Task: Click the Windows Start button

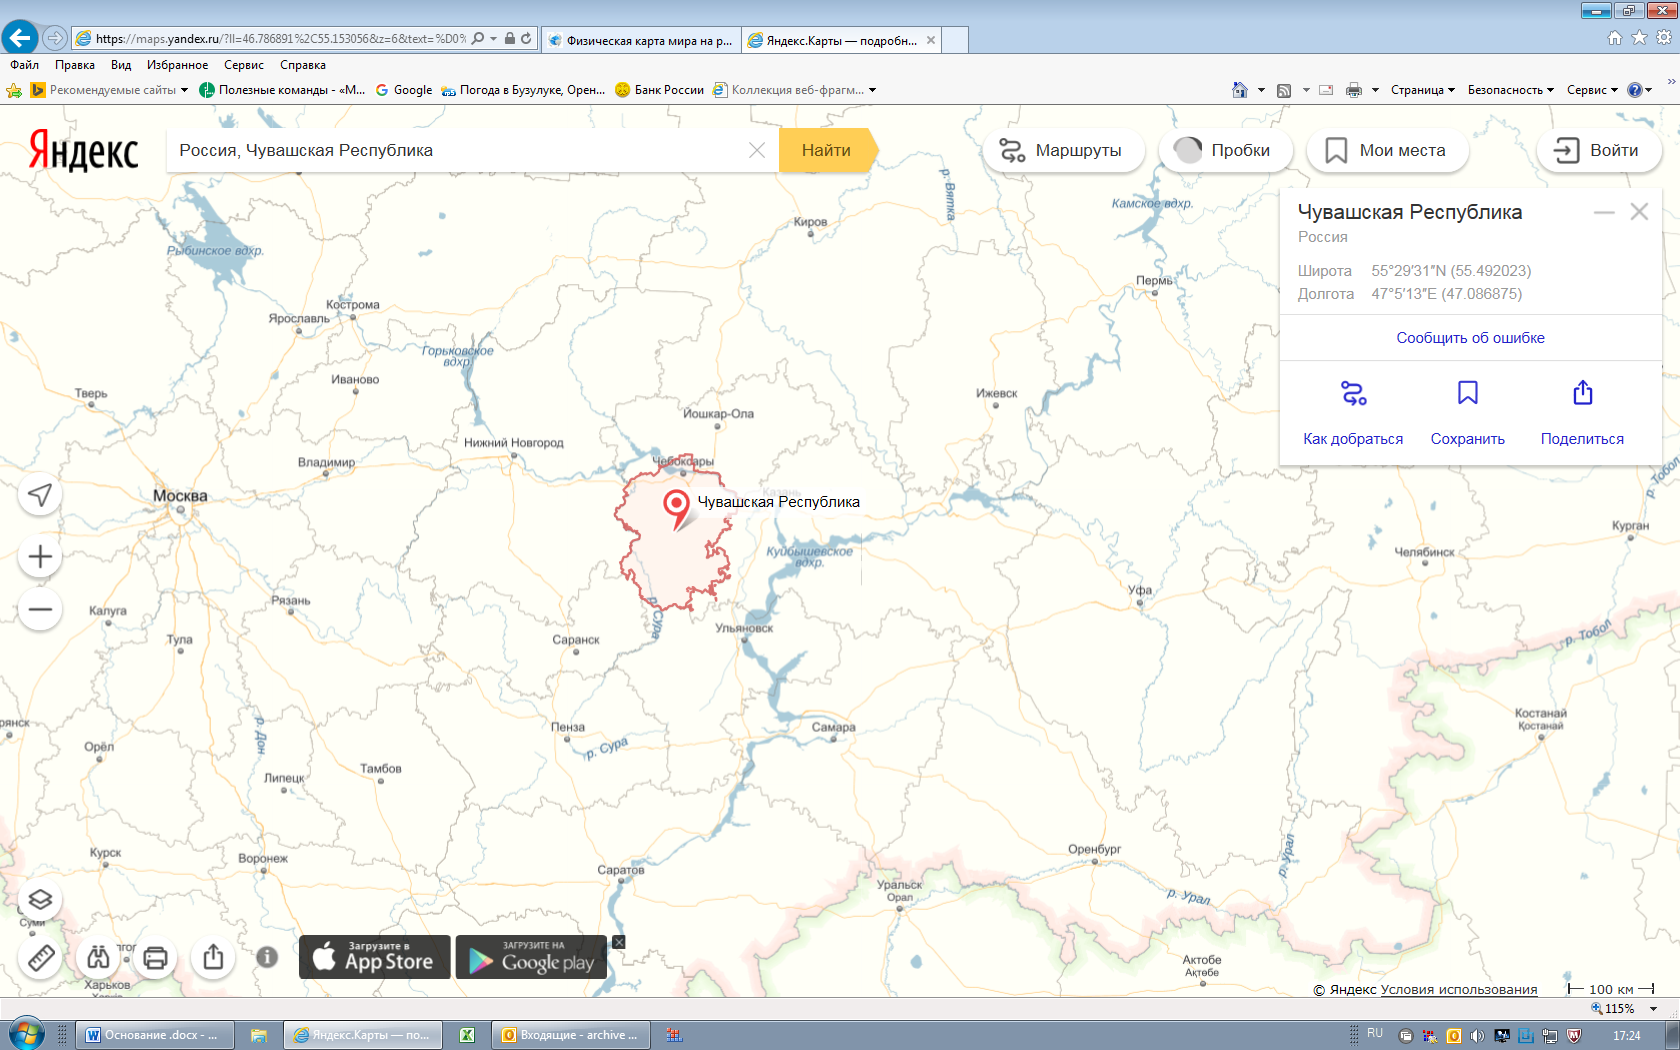Action: [x=27, y=1034]
